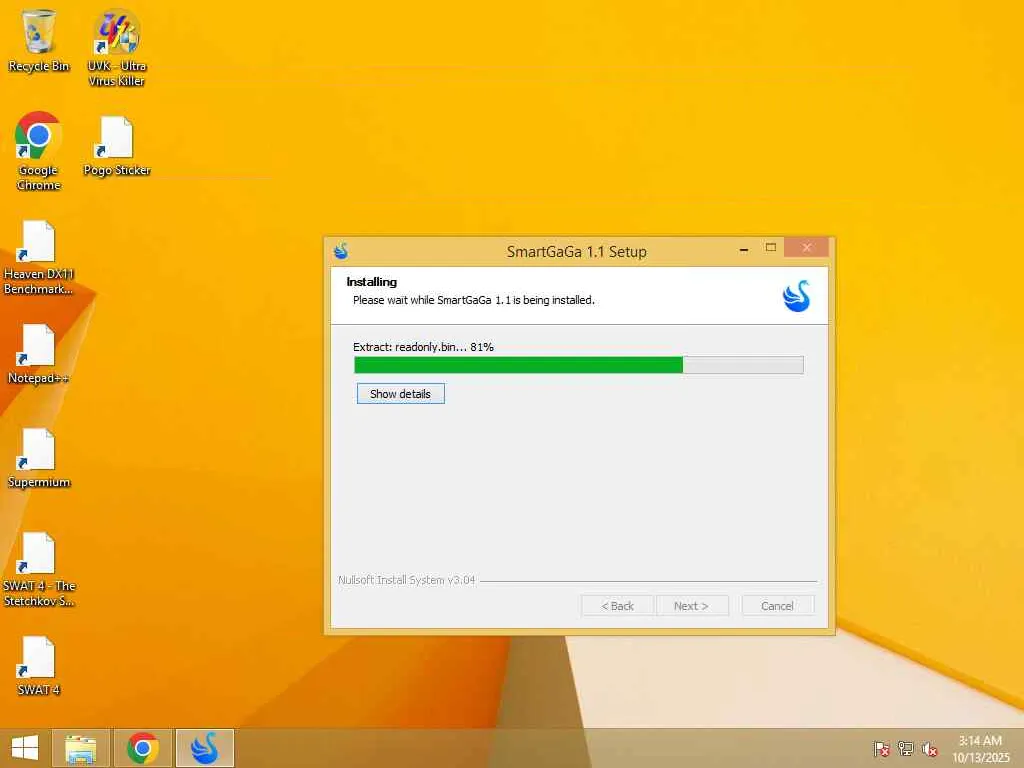Close the SmartGaGa Setup window

(x=807, y=248)
